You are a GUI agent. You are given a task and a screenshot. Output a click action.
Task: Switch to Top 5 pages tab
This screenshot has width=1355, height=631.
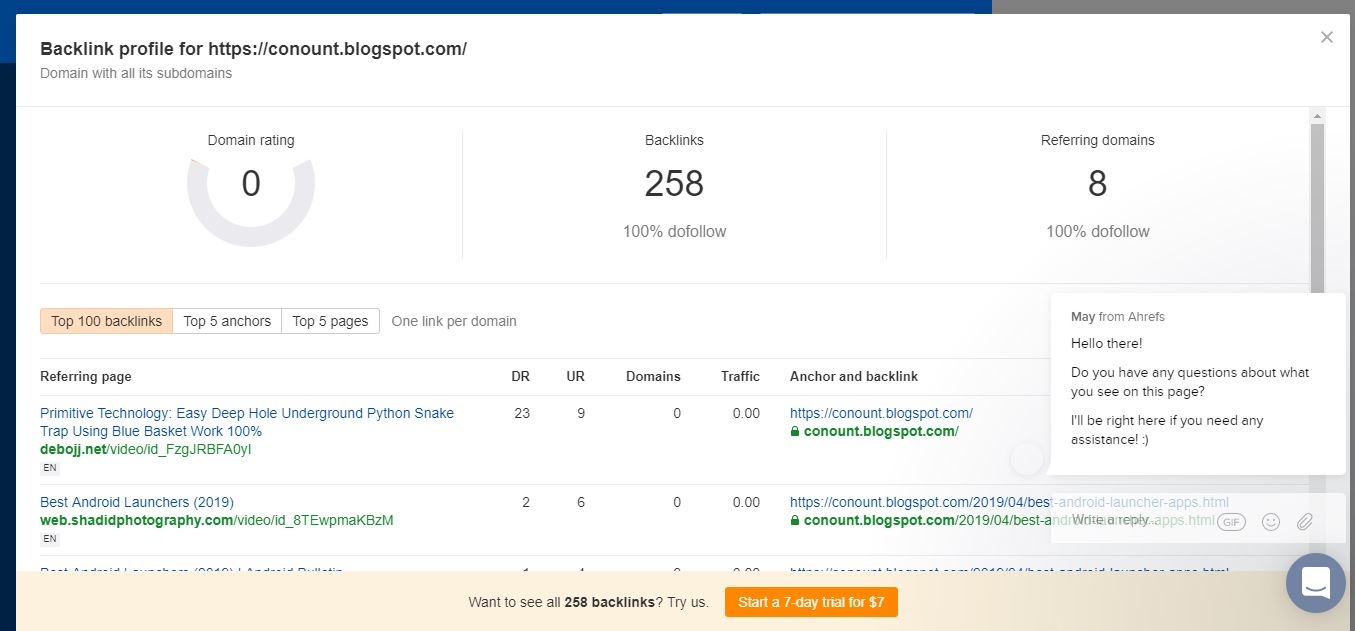(330, 321)
